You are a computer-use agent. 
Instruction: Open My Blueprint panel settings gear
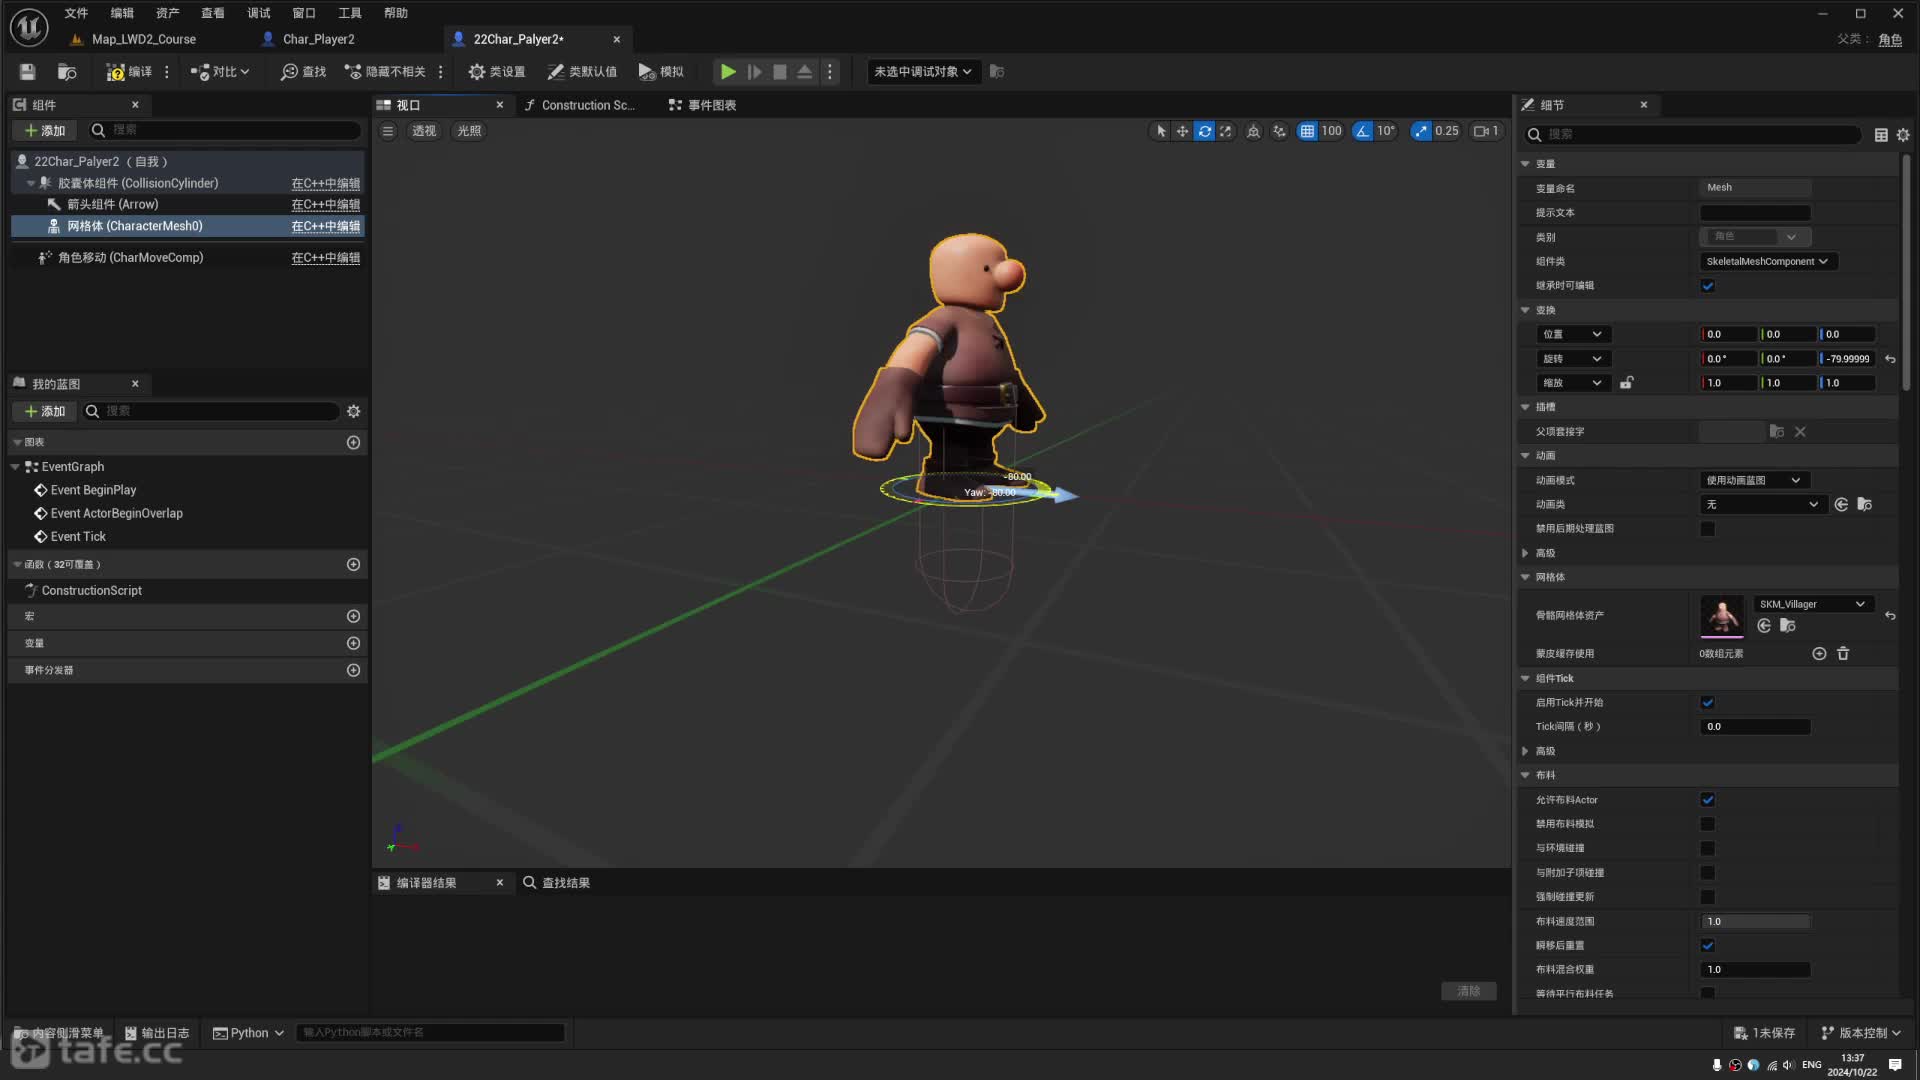[353, 411]
